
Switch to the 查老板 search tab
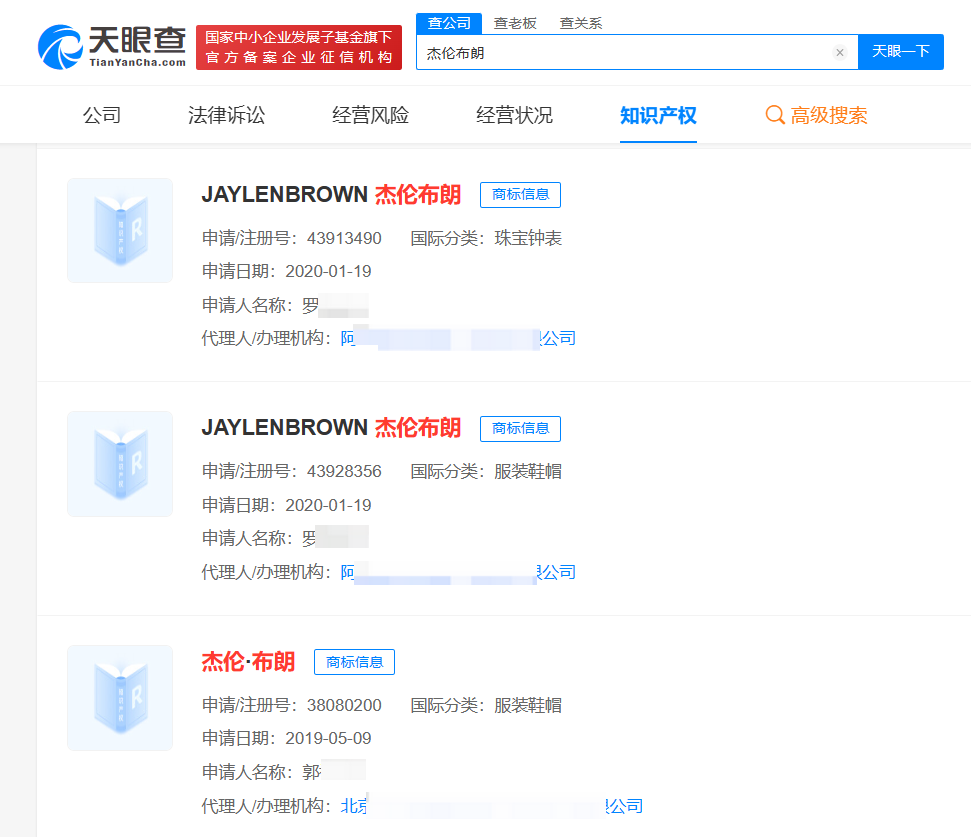(x=515, y=23)
